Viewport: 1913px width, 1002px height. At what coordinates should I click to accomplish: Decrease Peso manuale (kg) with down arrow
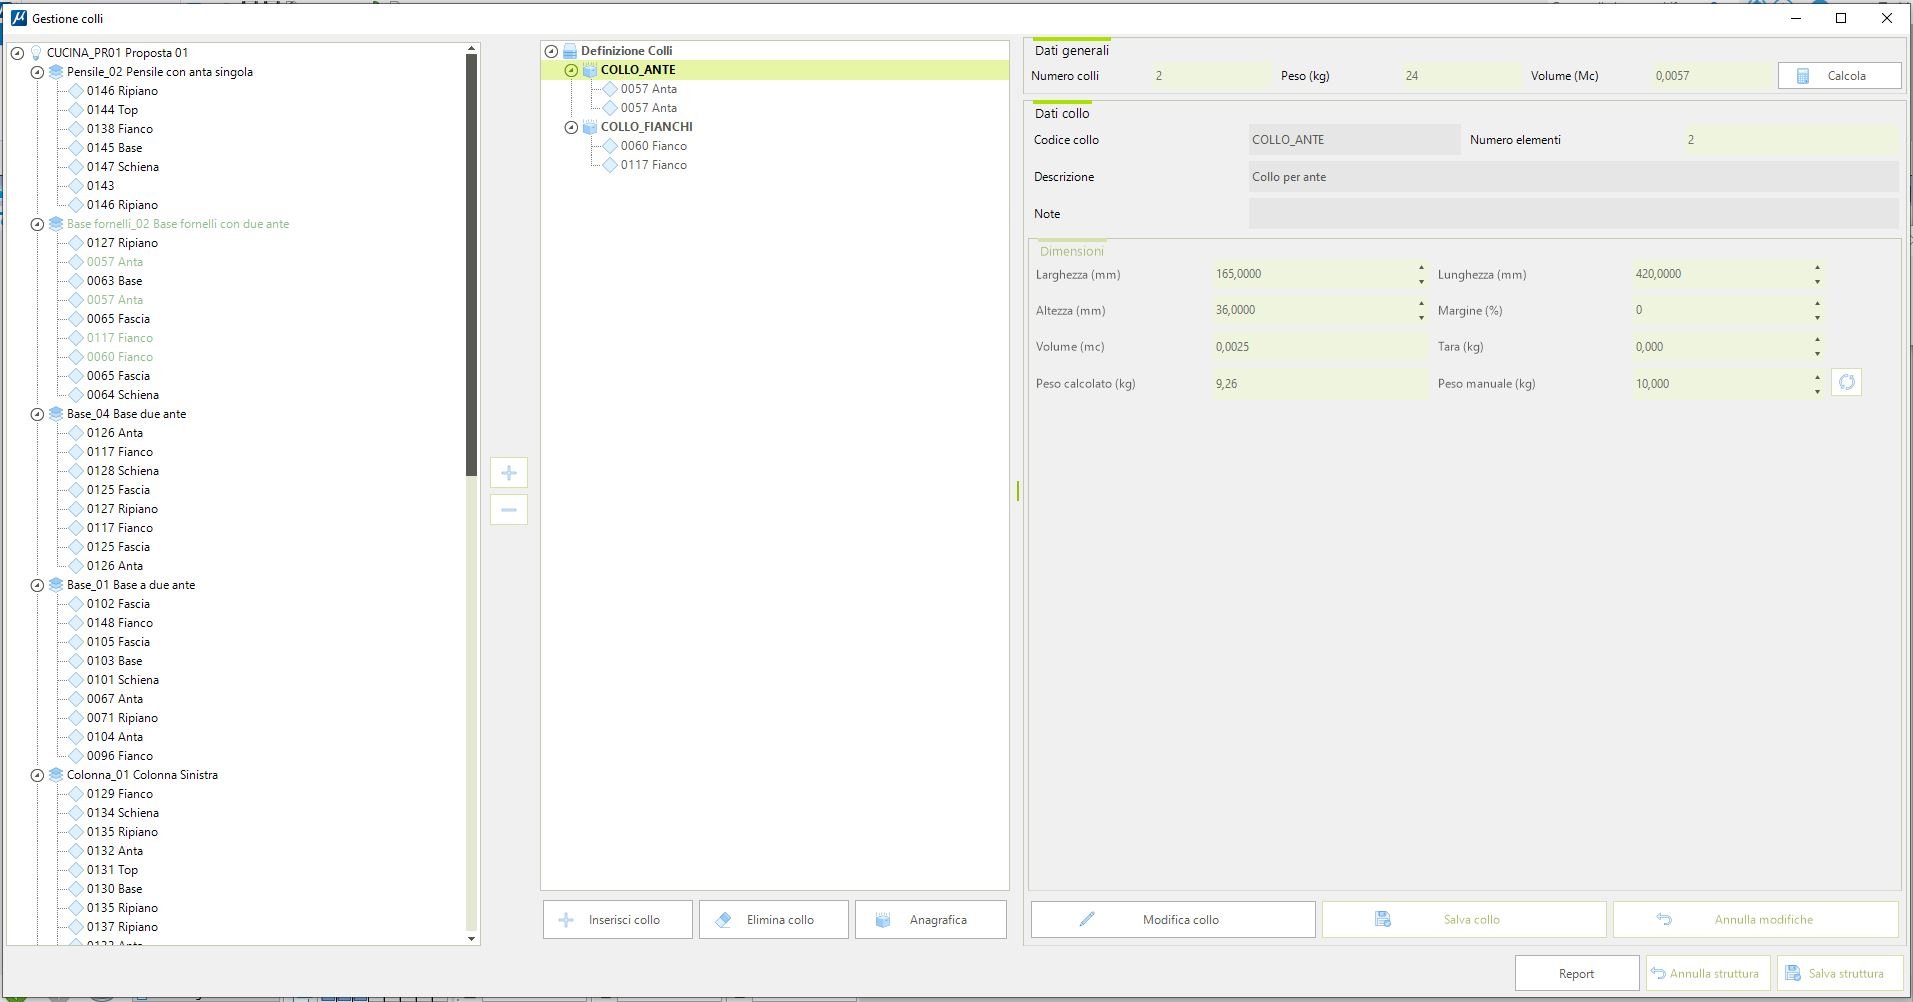point(1817,391)
